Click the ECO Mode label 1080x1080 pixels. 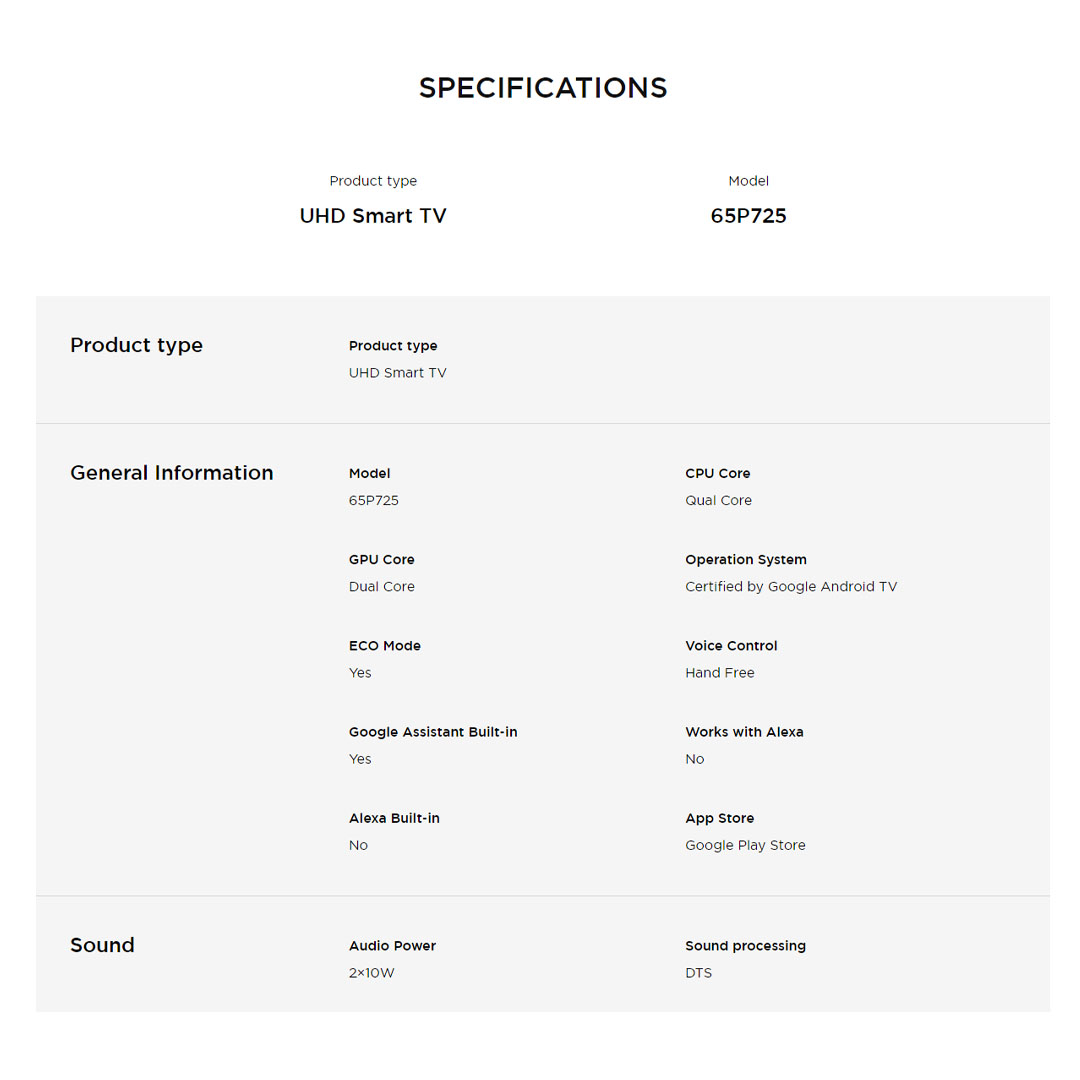point(384,646)
